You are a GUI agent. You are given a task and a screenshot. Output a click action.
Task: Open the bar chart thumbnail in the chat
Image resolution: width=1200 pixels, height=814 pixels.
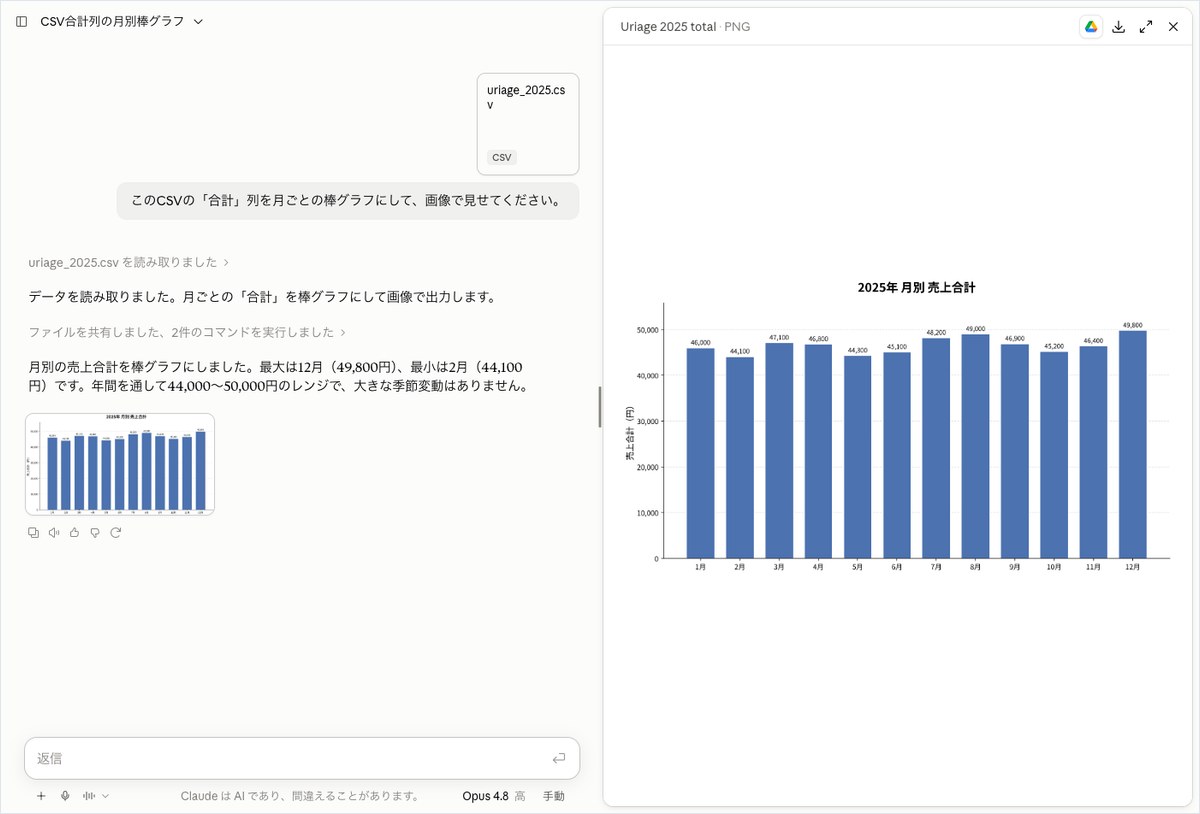click(120, 464)
